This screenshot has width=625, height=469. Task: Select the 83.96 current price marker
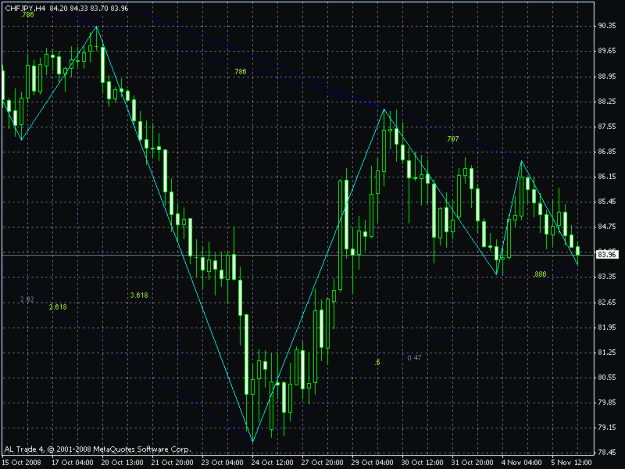pyautogui.click(x=607, y=254)
